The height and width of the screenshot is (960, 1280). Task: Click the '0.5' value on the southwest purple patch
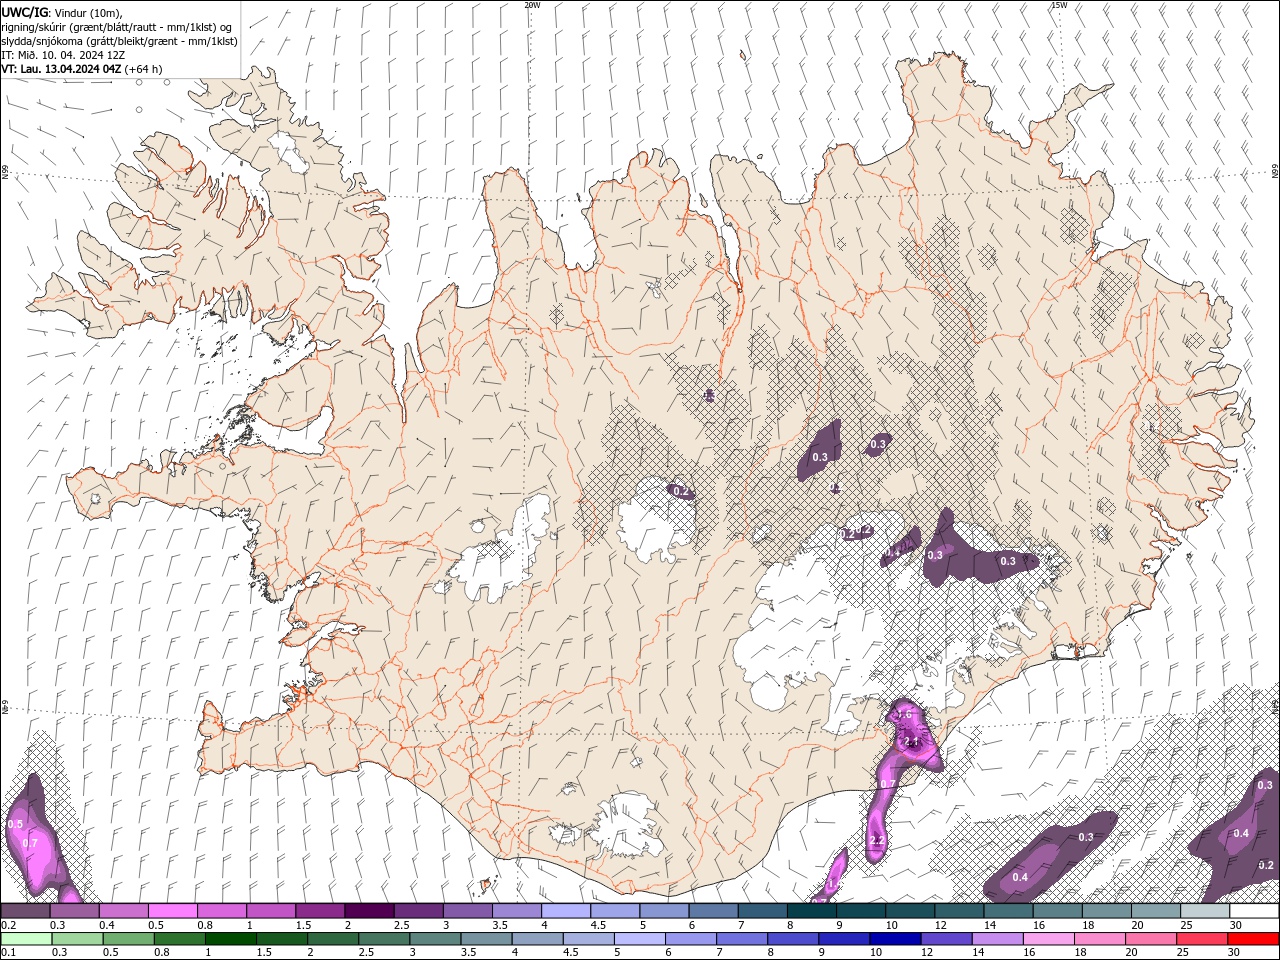(x=15, y=824)
